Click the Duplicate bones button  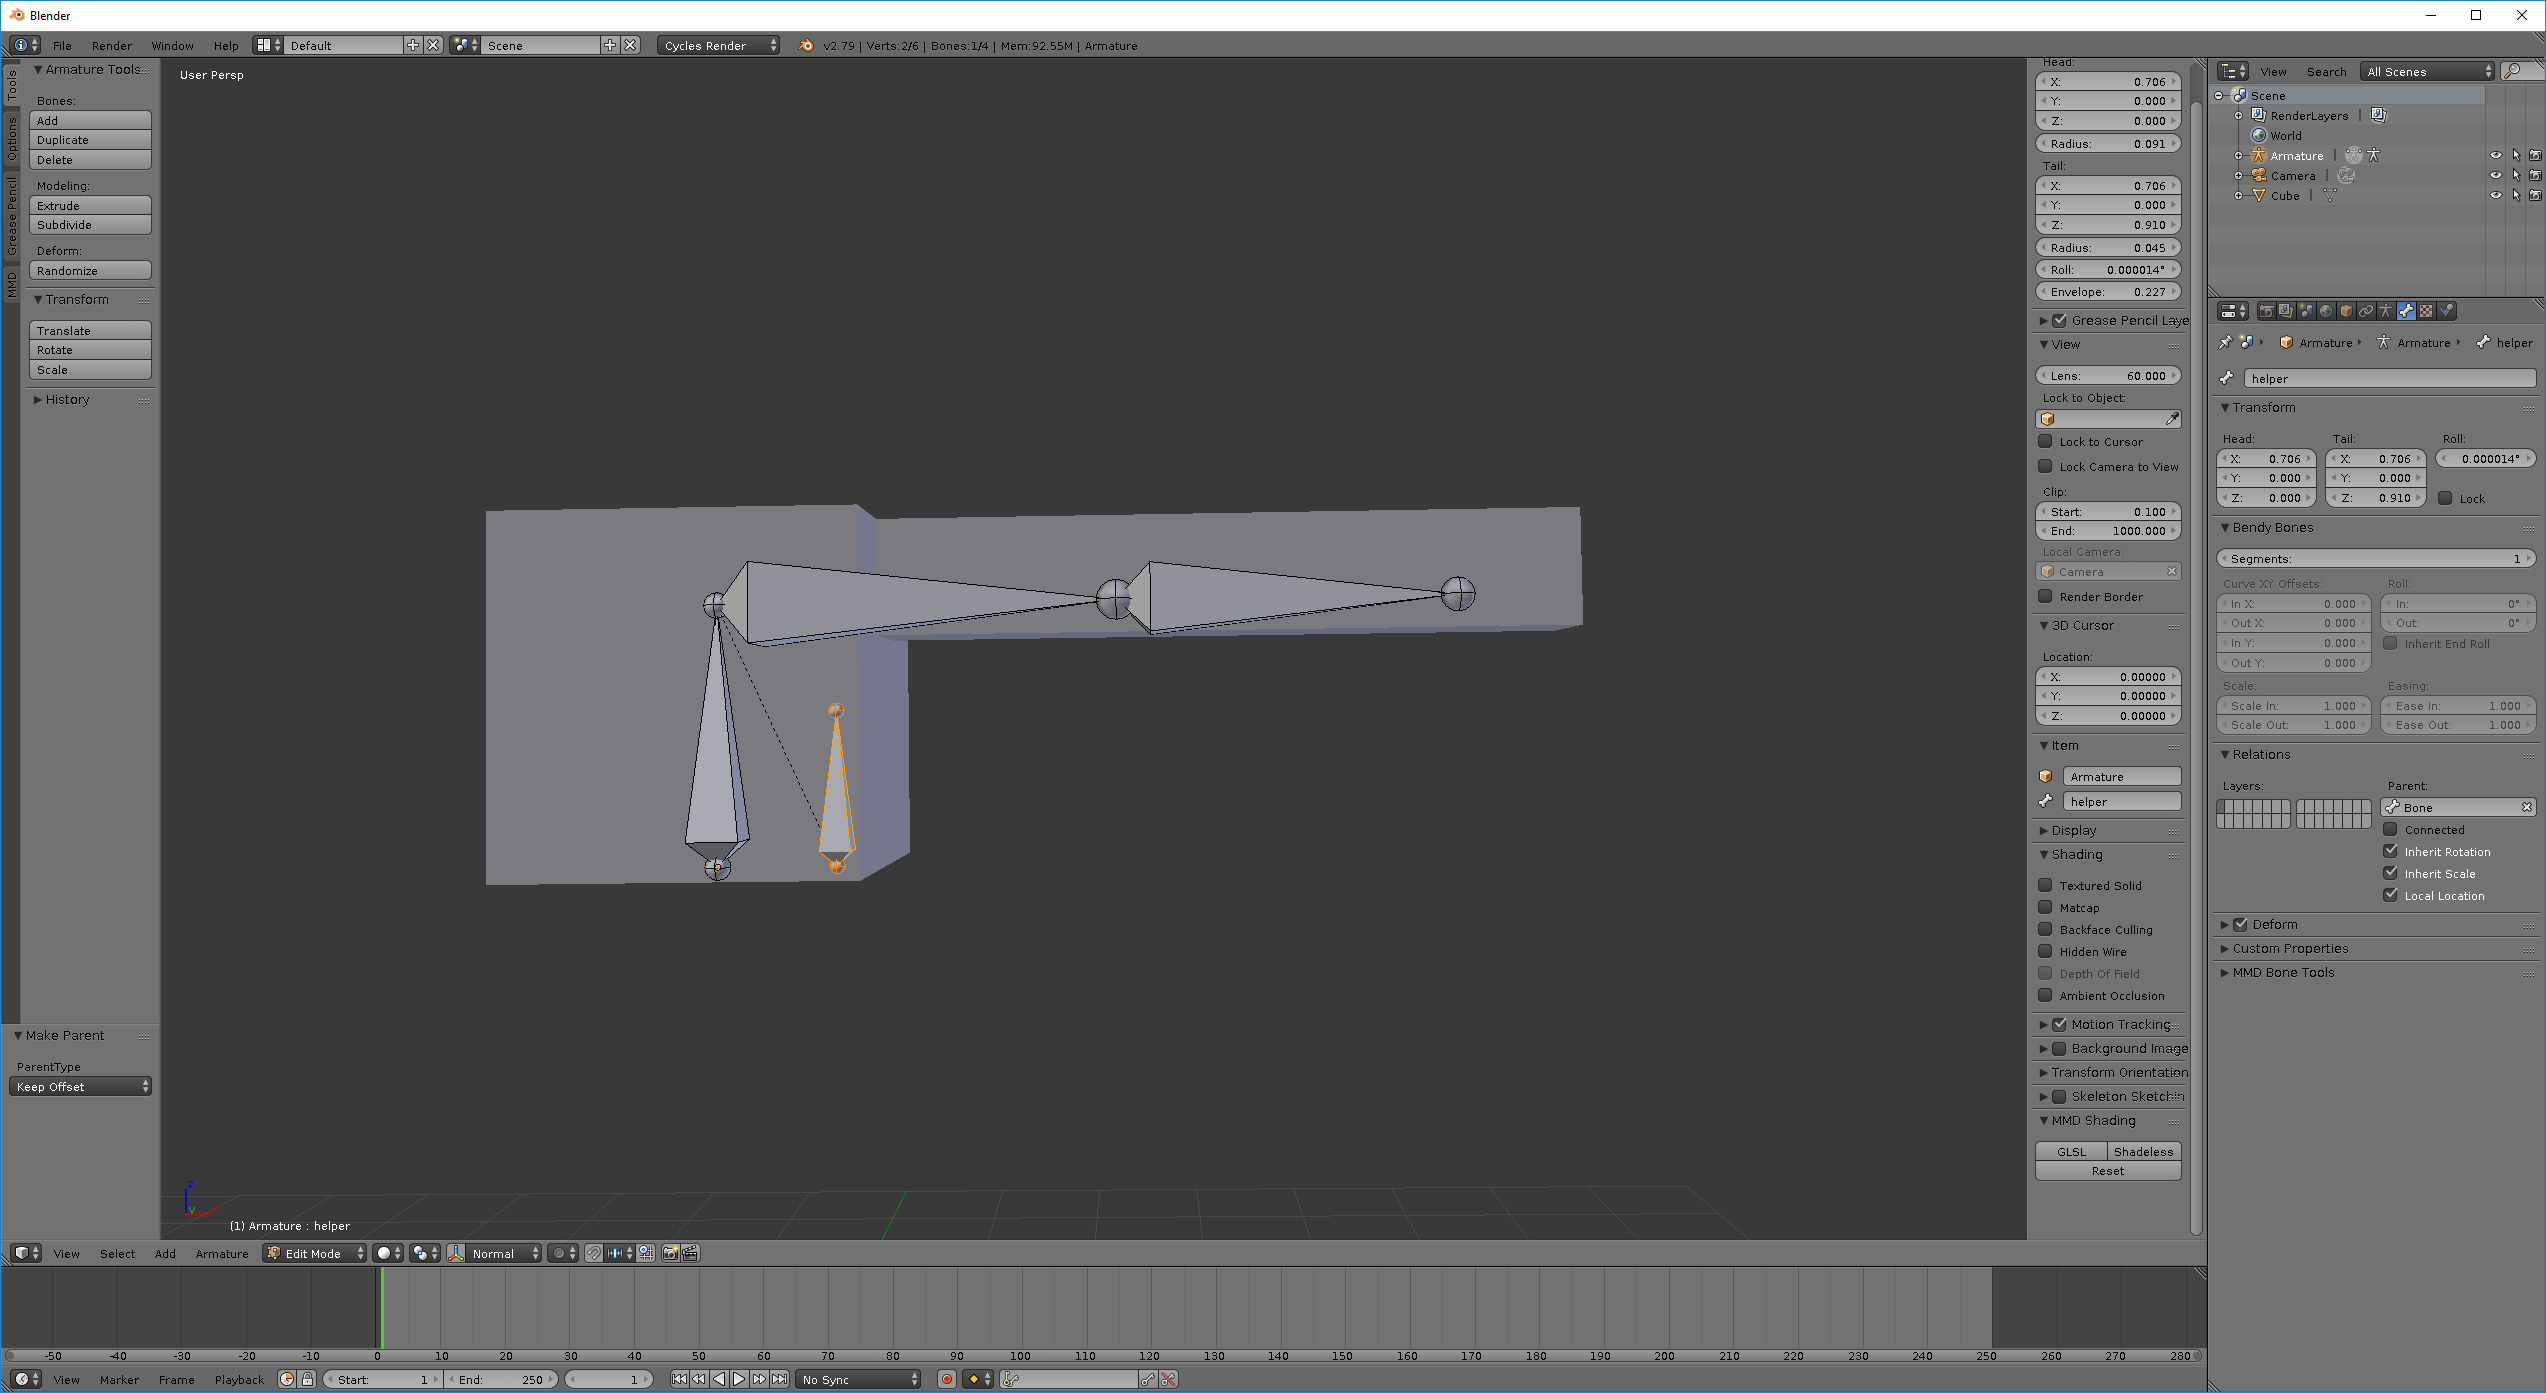tap(90, 140)
